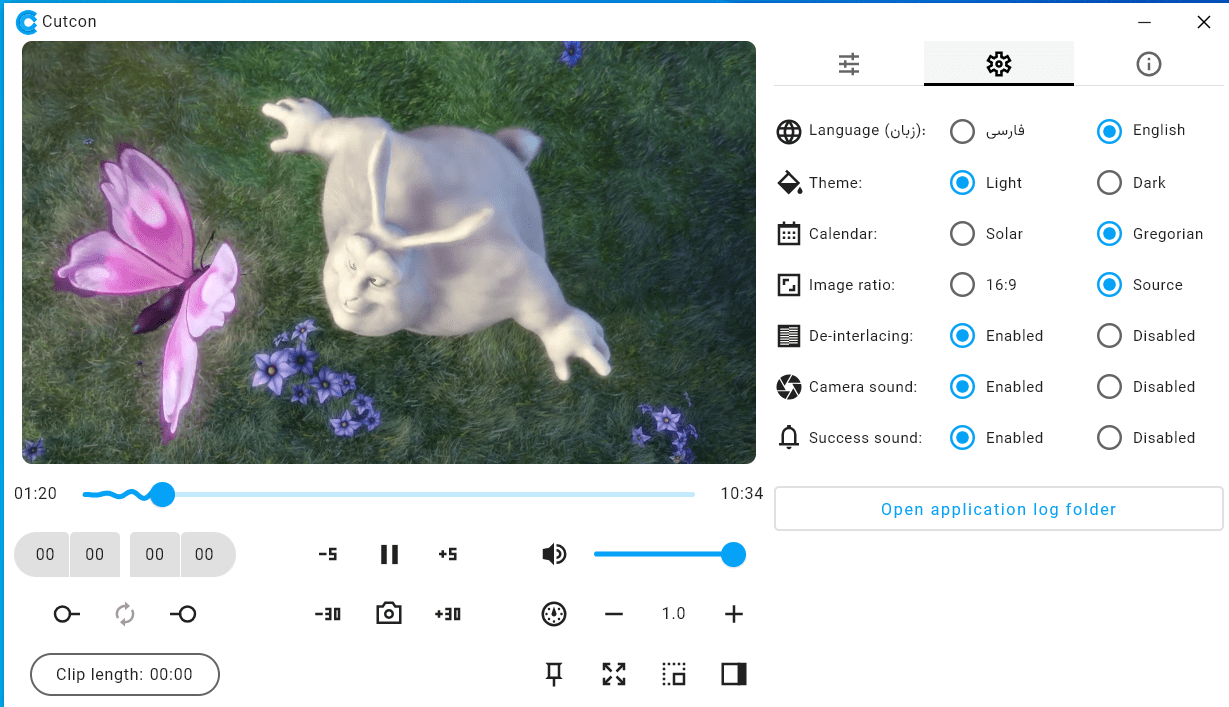Click the Language globe icon

789,131
